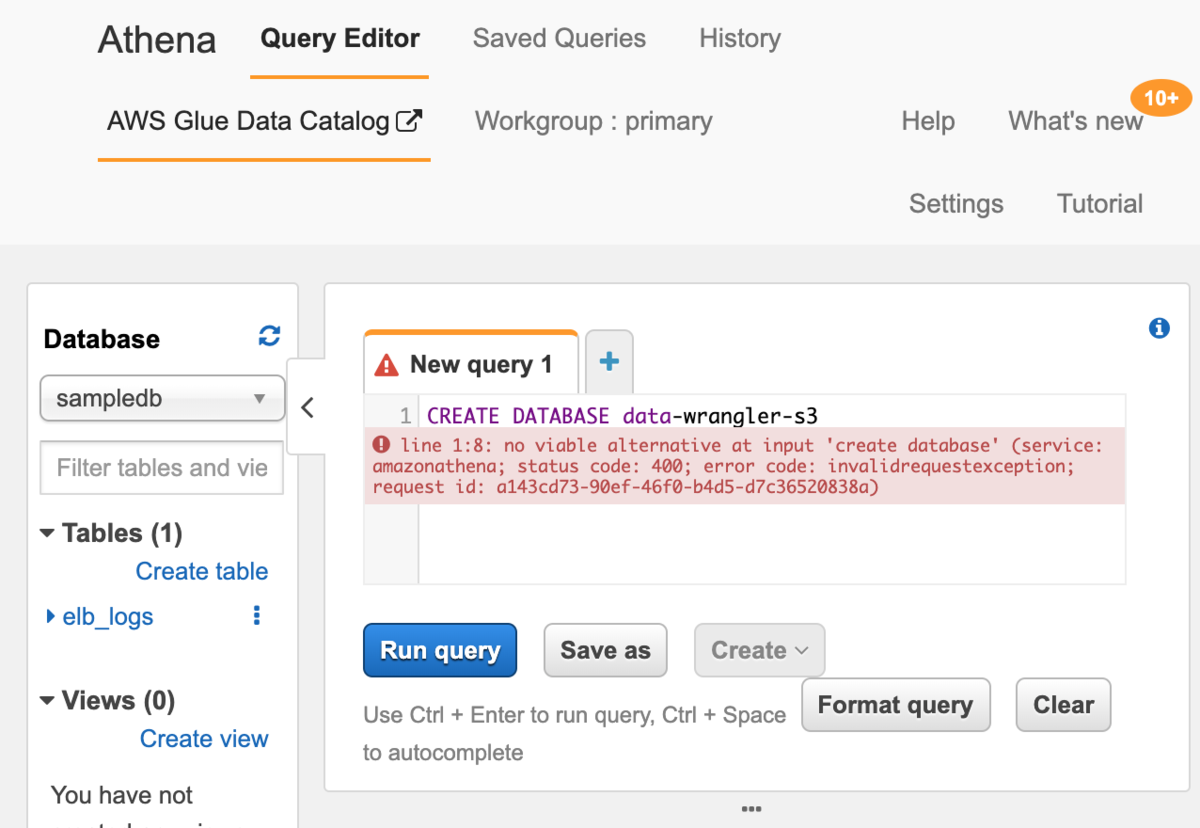The height and width of the screenshot is (828, 1200).
Task: Open AWS Glue Data Catalog link
Action: (x=264, y=122)
